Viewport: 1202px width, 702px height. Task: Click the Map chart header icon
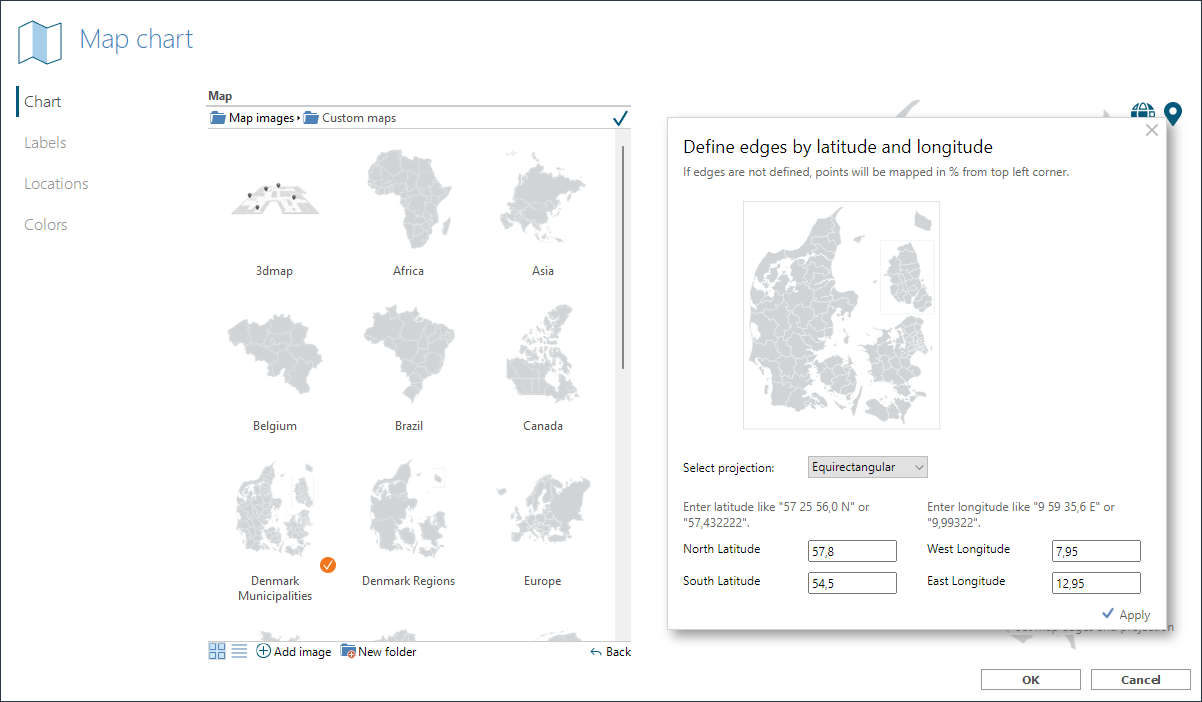point(39,42)
